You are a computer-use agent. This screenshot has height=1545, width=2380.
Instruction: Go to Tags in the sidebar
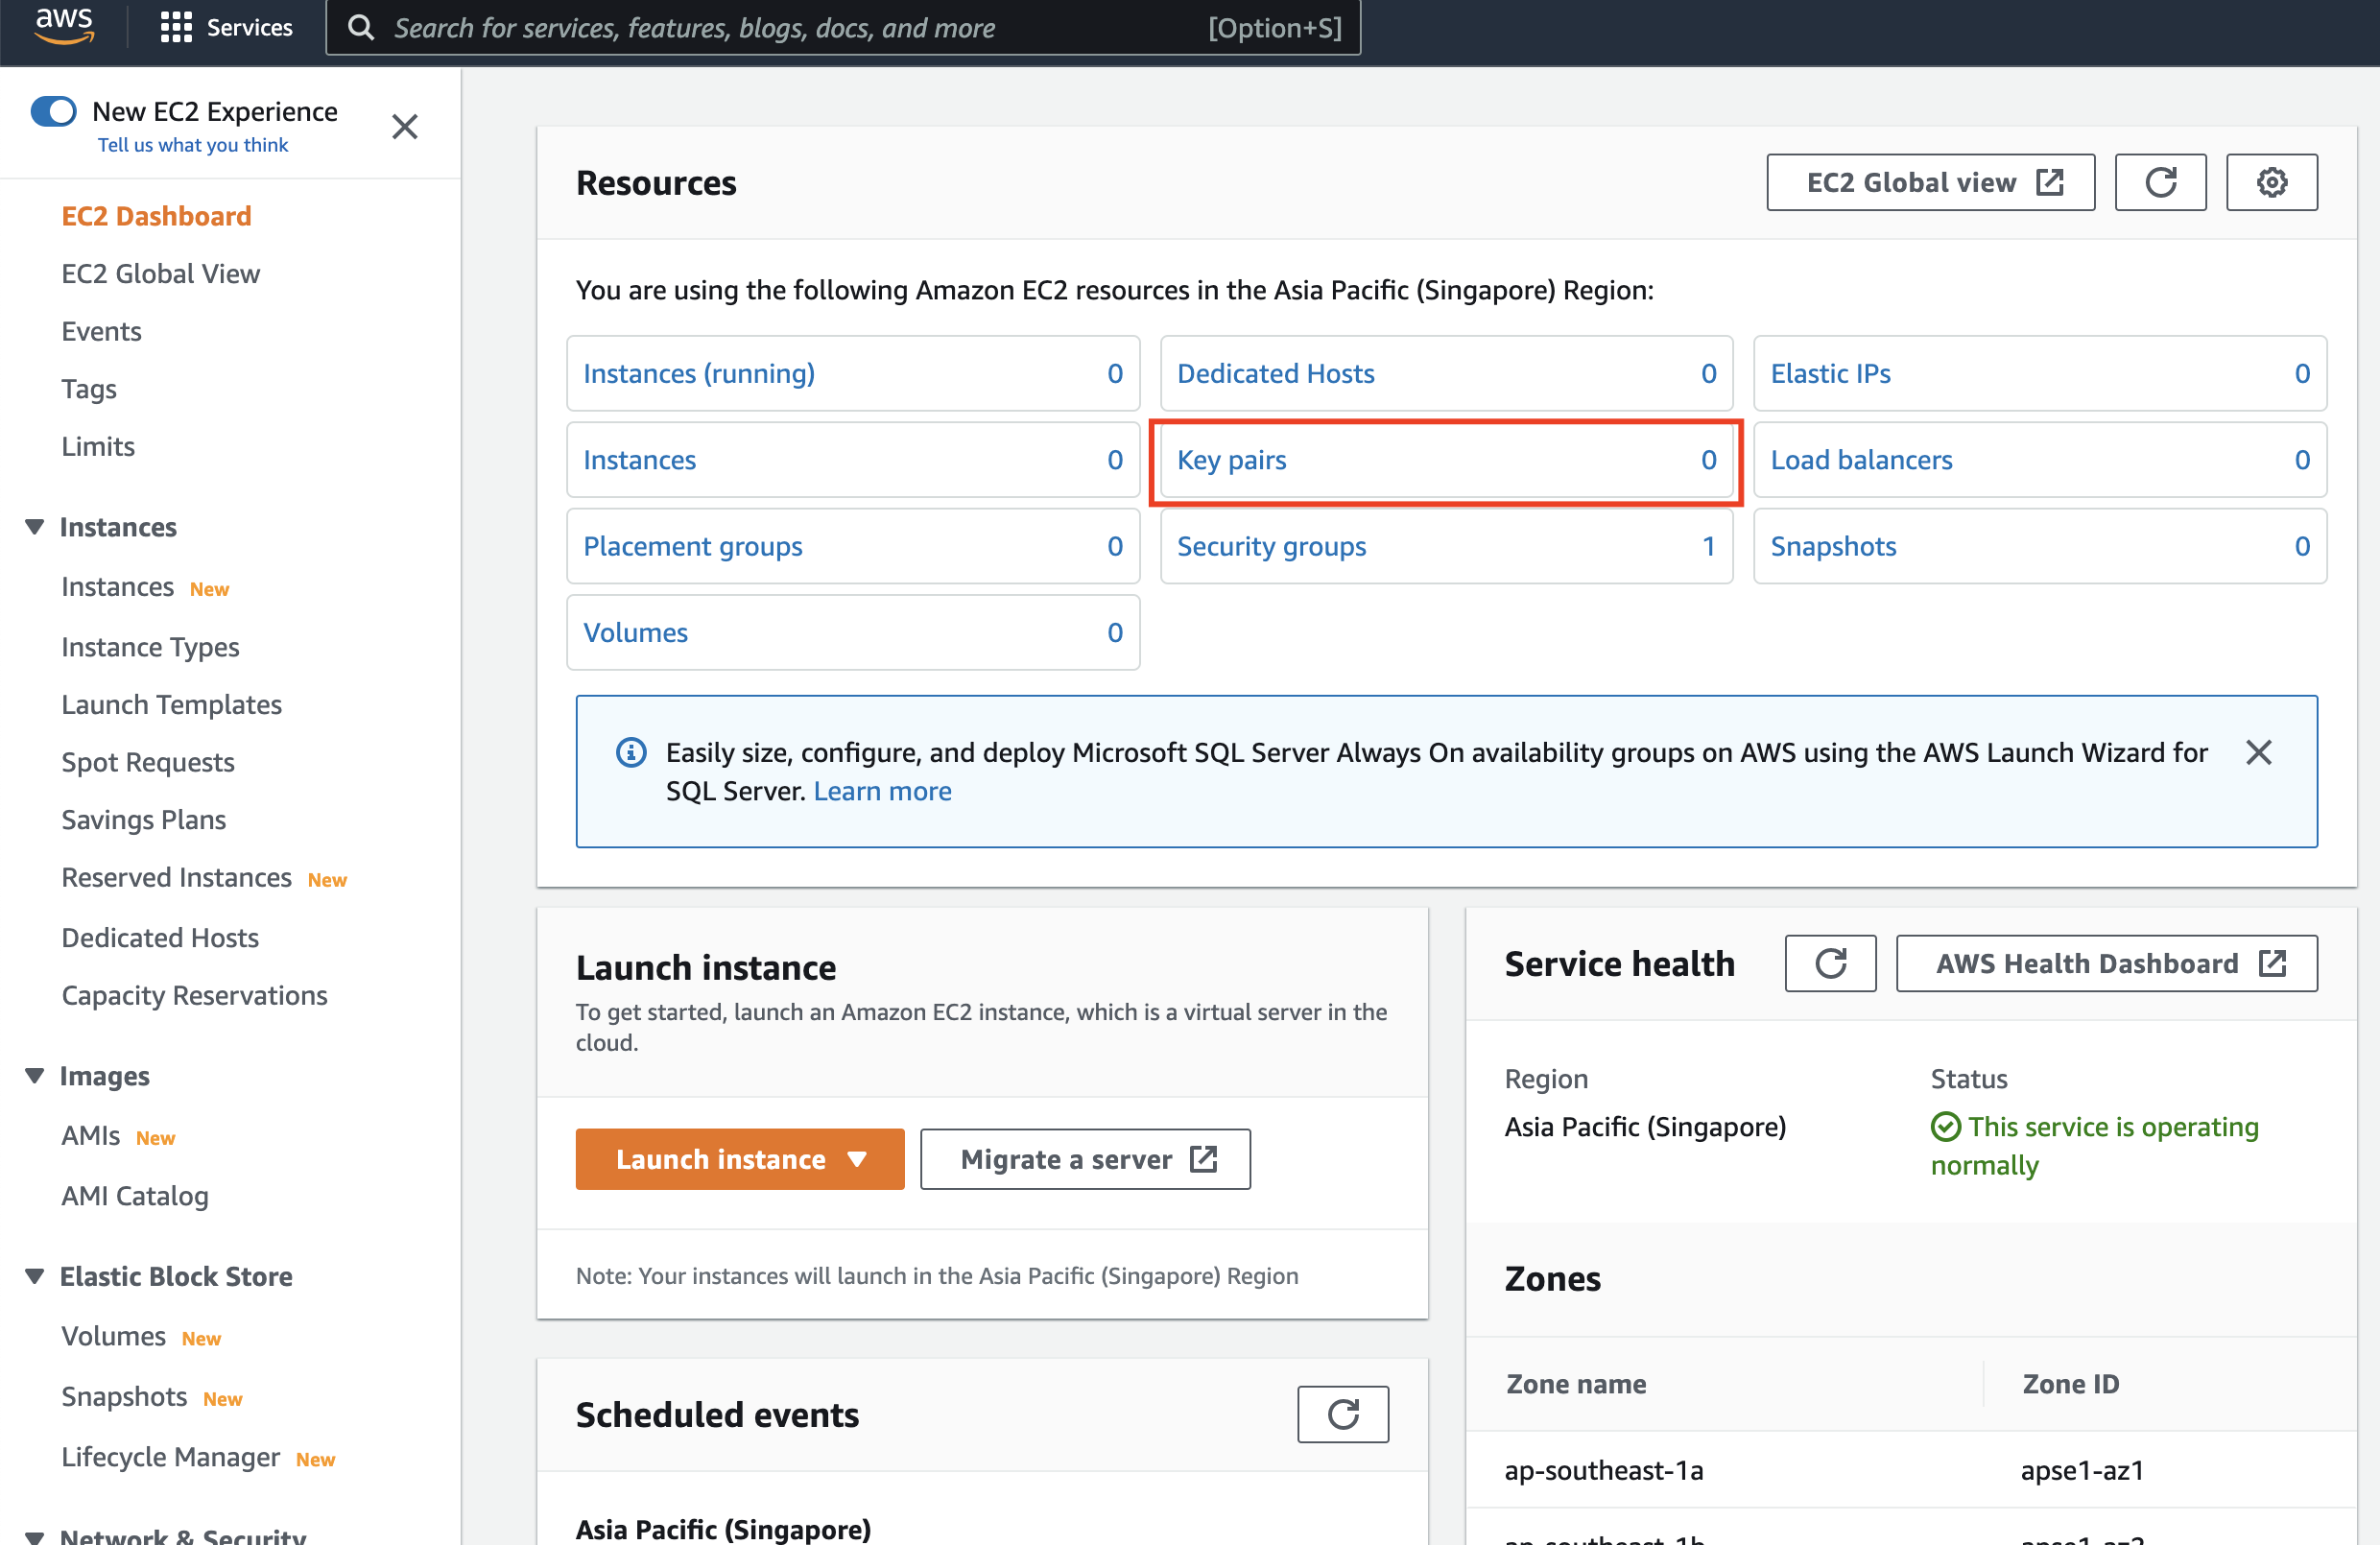coord(88,389)
